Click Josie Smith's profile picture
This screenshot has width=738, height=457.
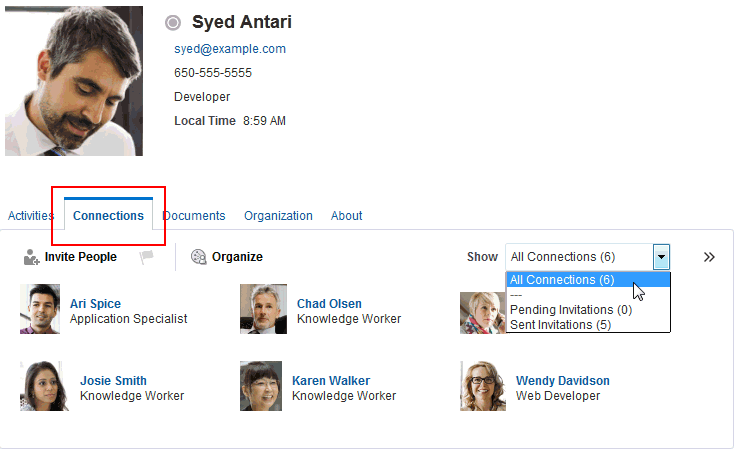point(40,386)
